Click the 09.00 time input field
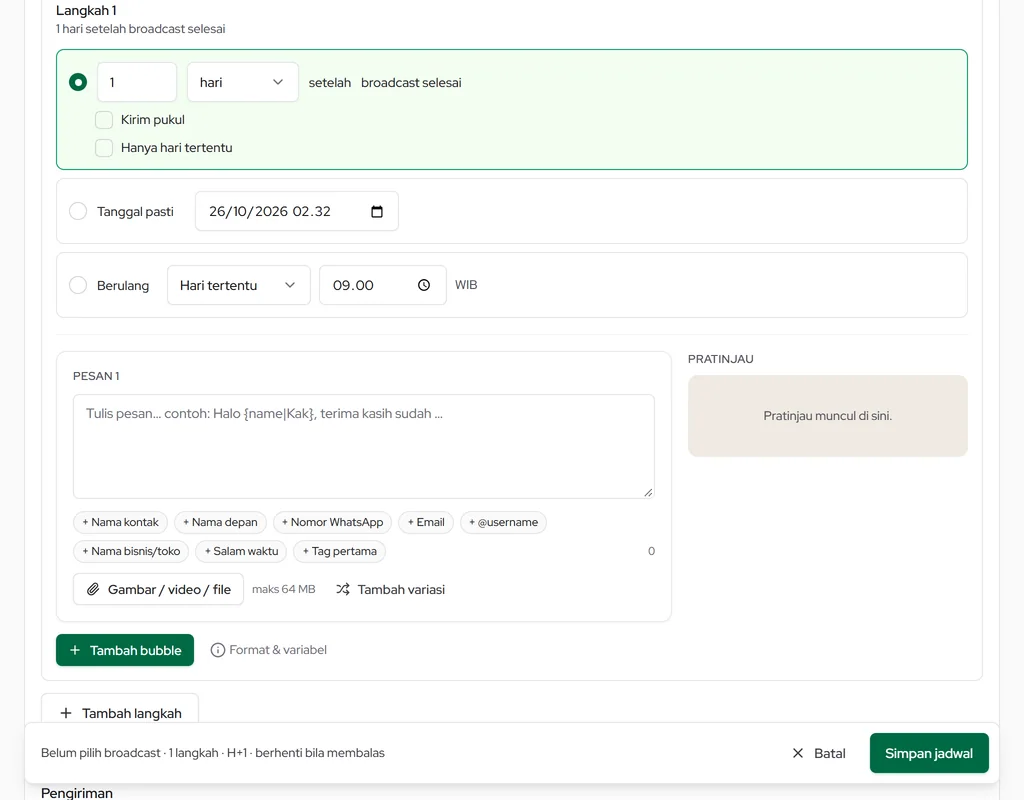The height and width of the screenshot is (800, 1024). click(383, 285)
